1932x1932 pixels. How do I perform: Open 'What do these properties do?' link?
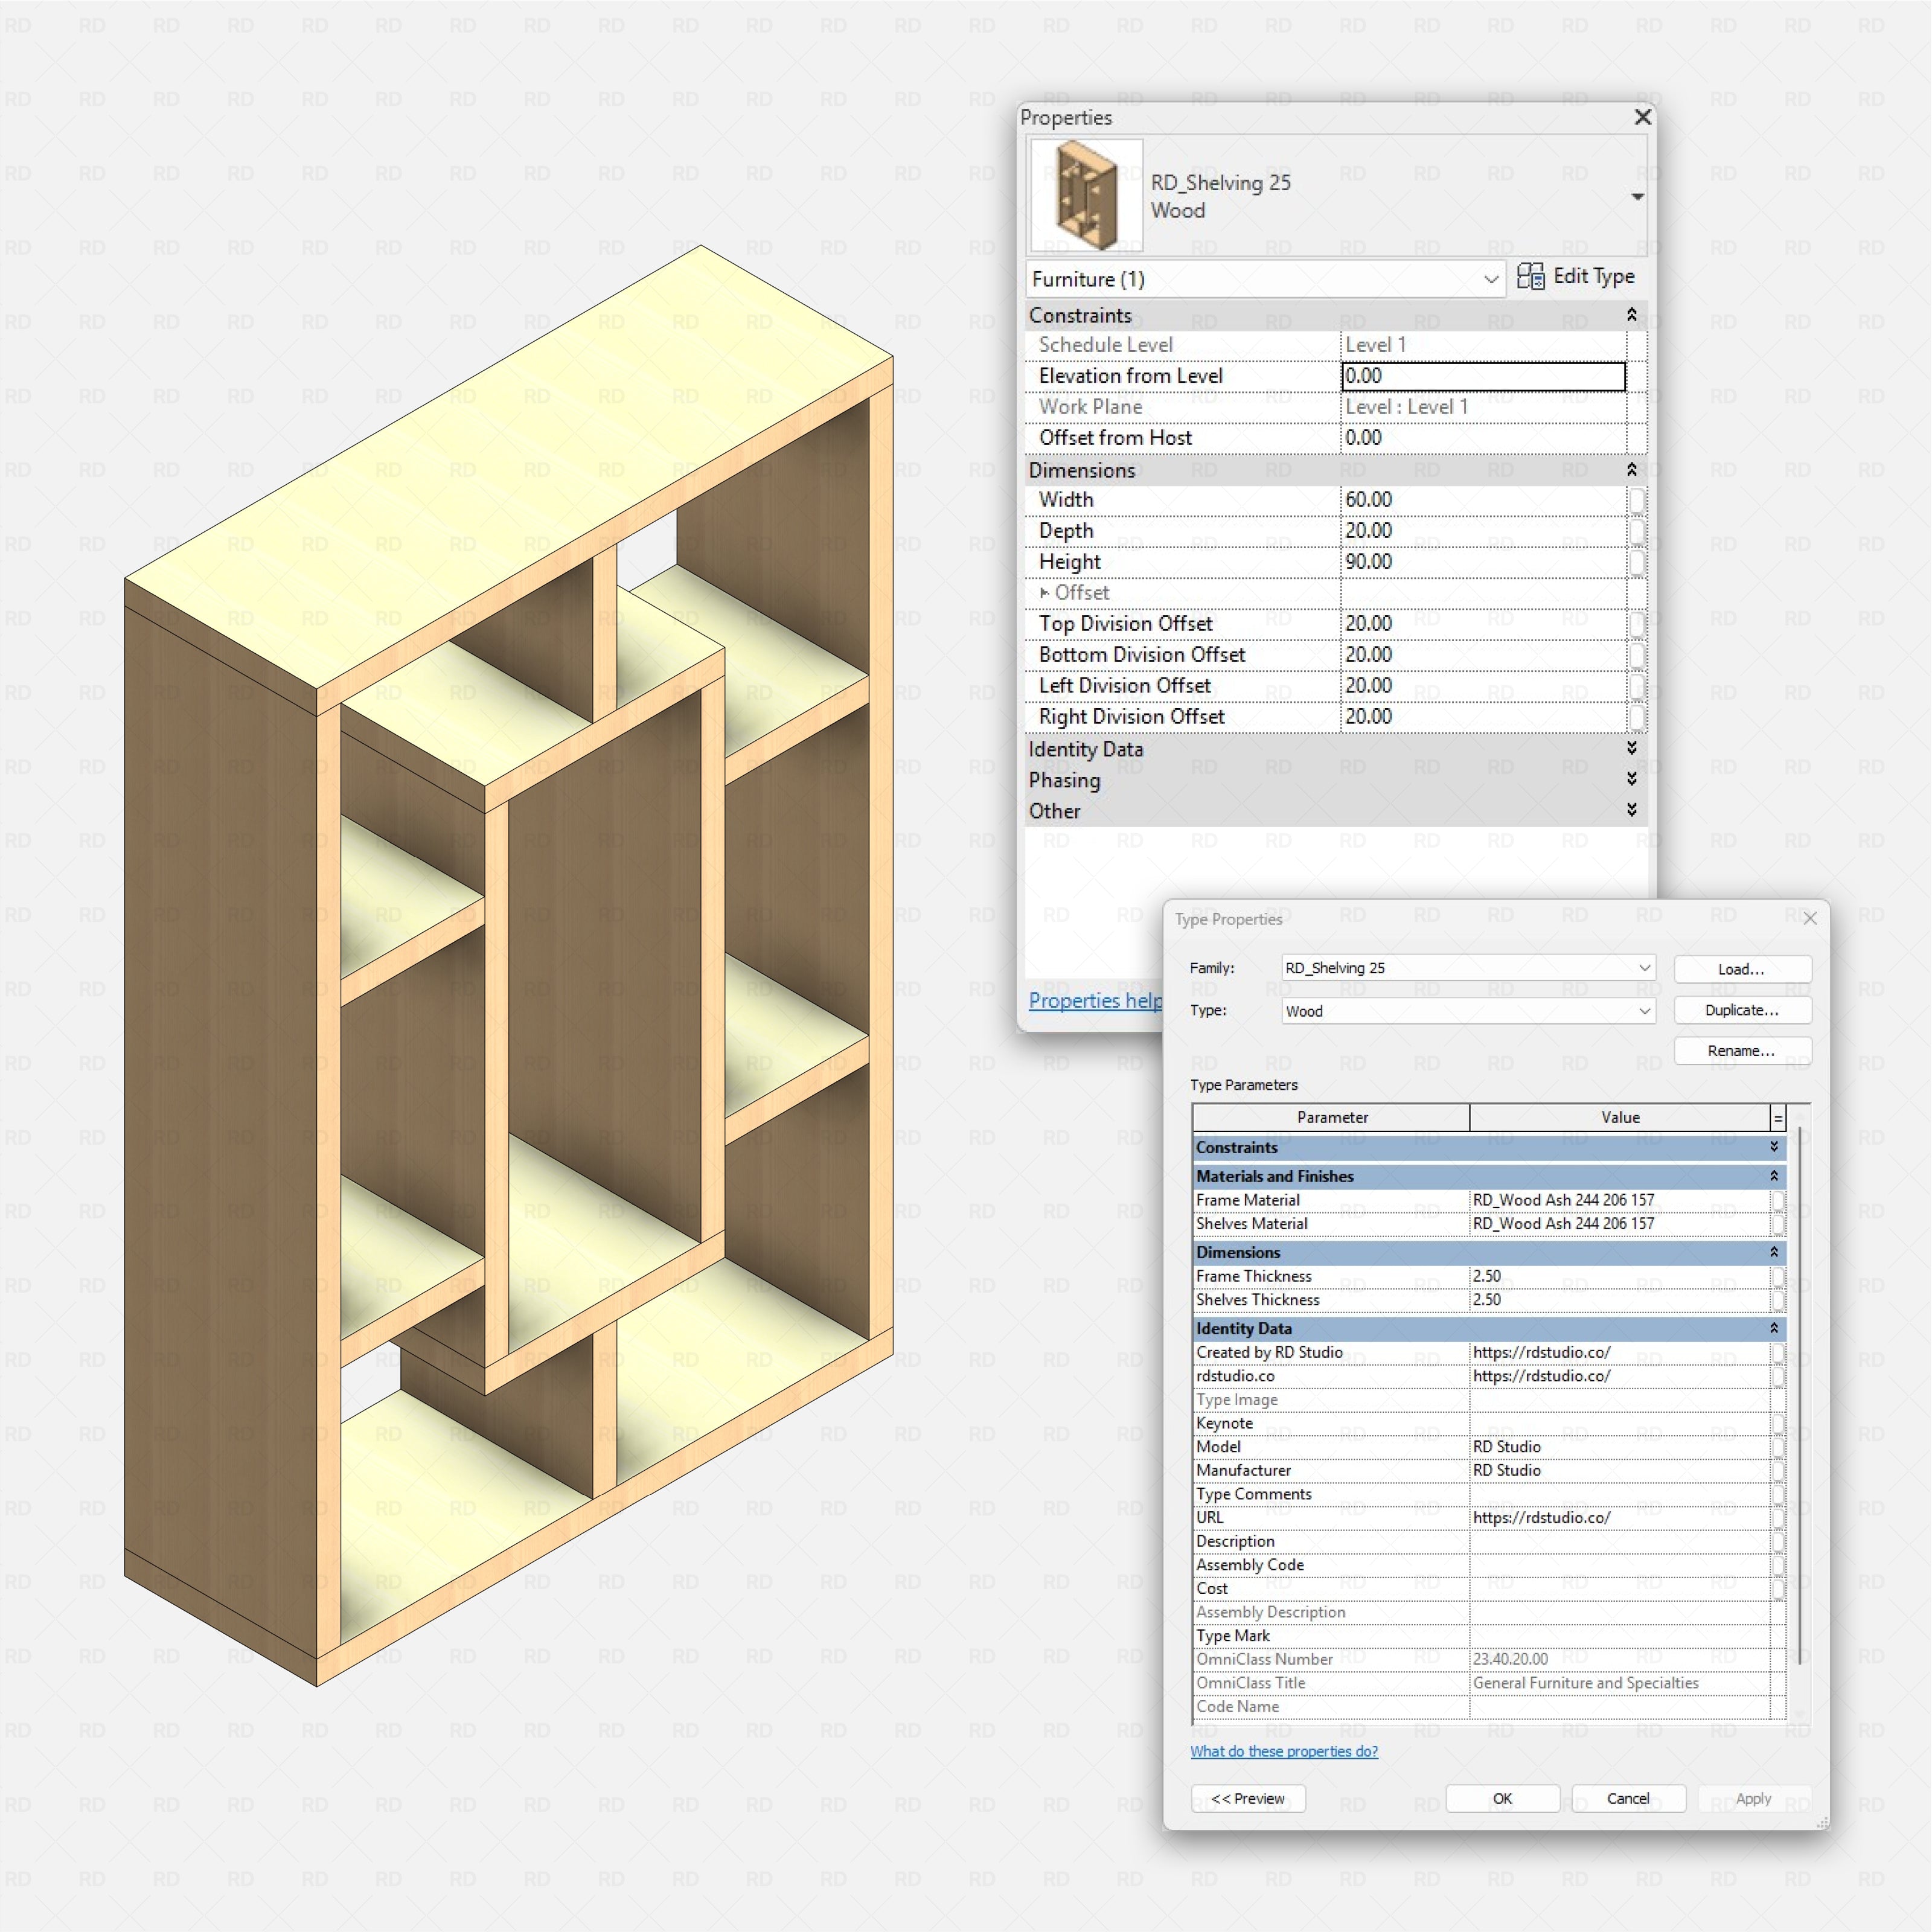tap(1284, 1751)
